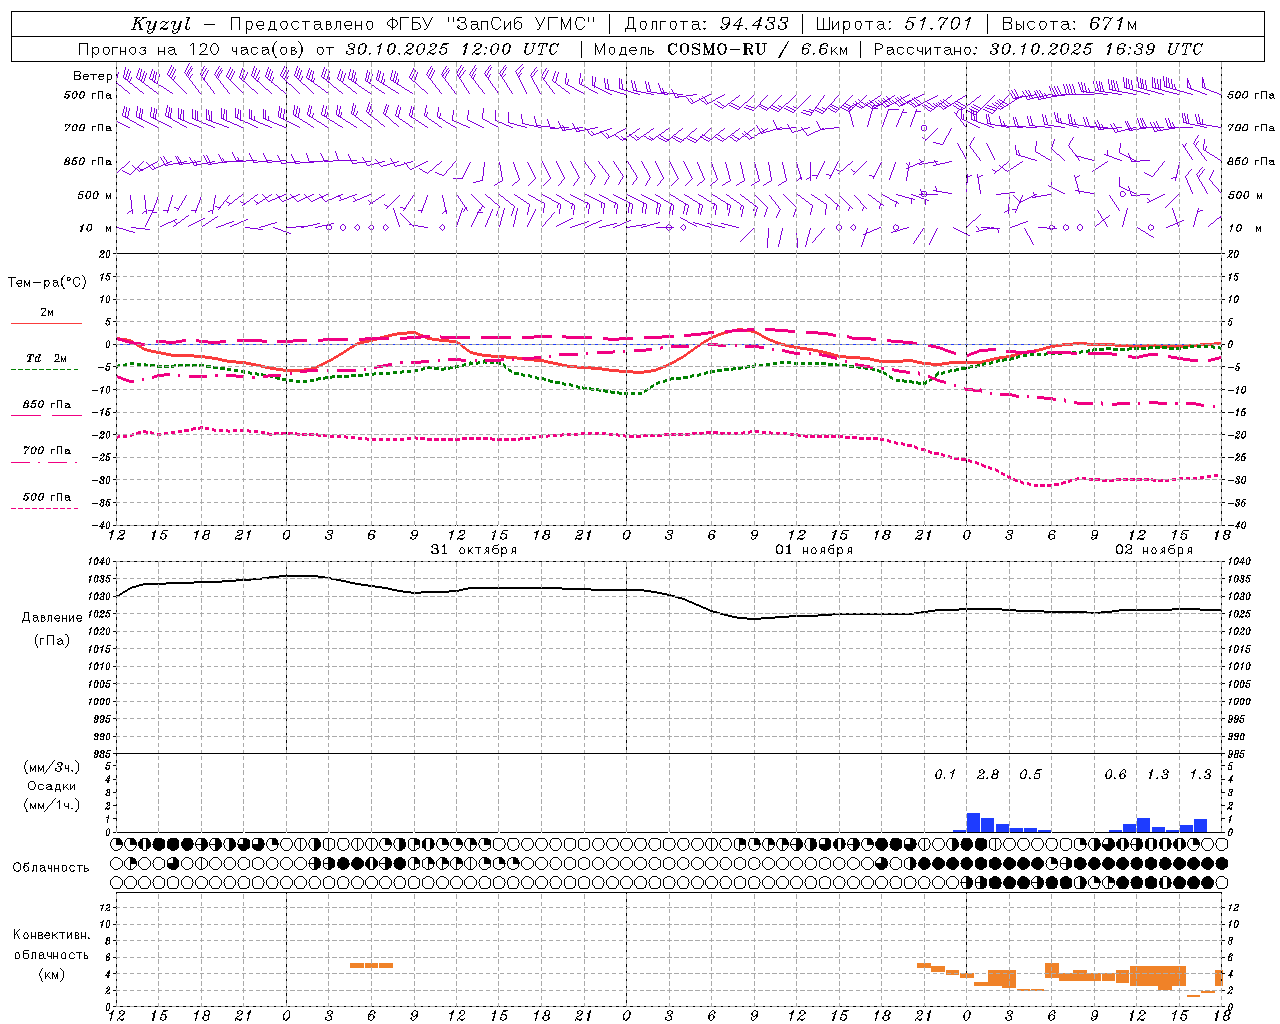Click the "0.1" three-hour precipitation value
The width and height of the screenshot is (1280, 1024).
[x=945, y=775]
